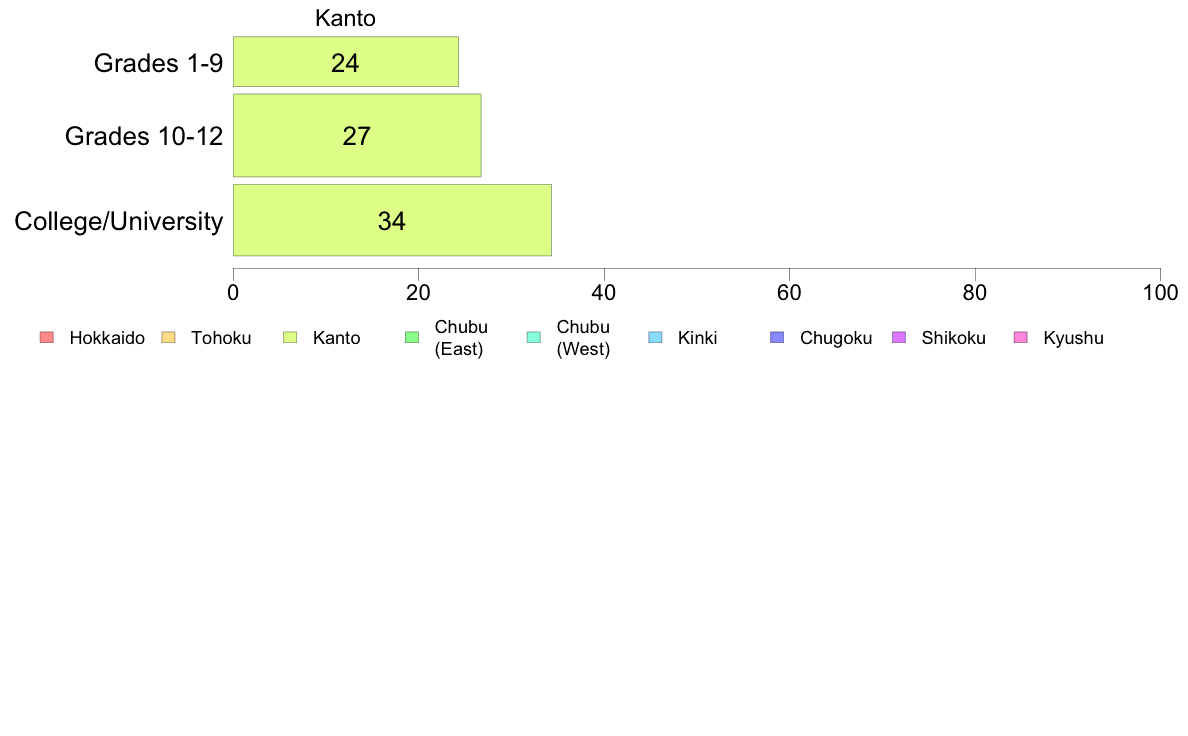This screenshot has height=736, width=1188.
Task: Click the Kanto yellow-green legend swatch
Action: [290, 337]
